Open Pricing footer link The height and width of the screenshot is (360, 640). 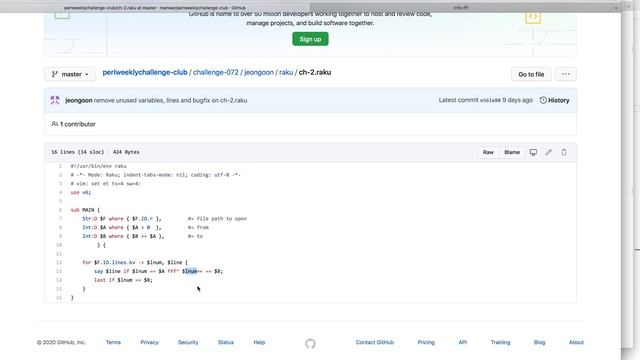click(x=426, y=342)
